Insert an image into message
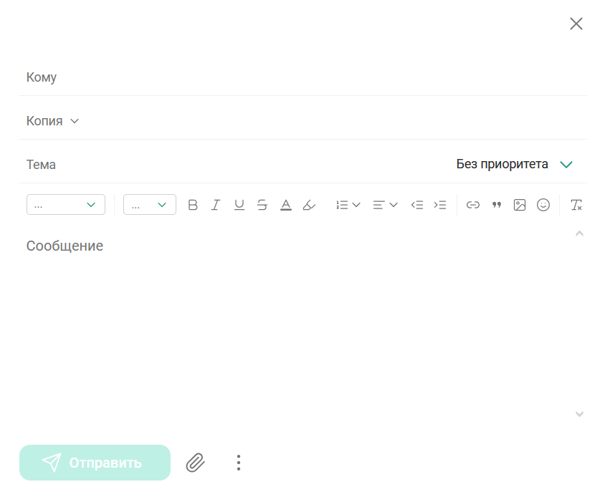Image resolution: width=605 pixels, height=492 pixels. pyautogui.click(x=520, y=205)
